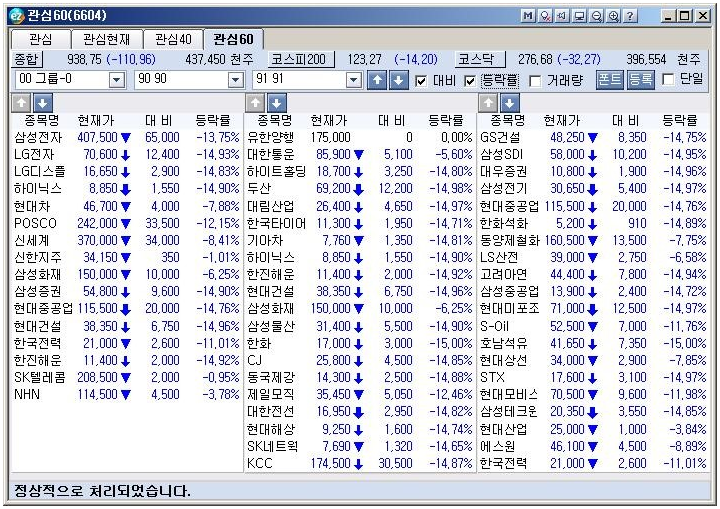The height and width of the screenshot is (509, 720).
Task: Select the 삼성물산 row
Action: (360, 326)
